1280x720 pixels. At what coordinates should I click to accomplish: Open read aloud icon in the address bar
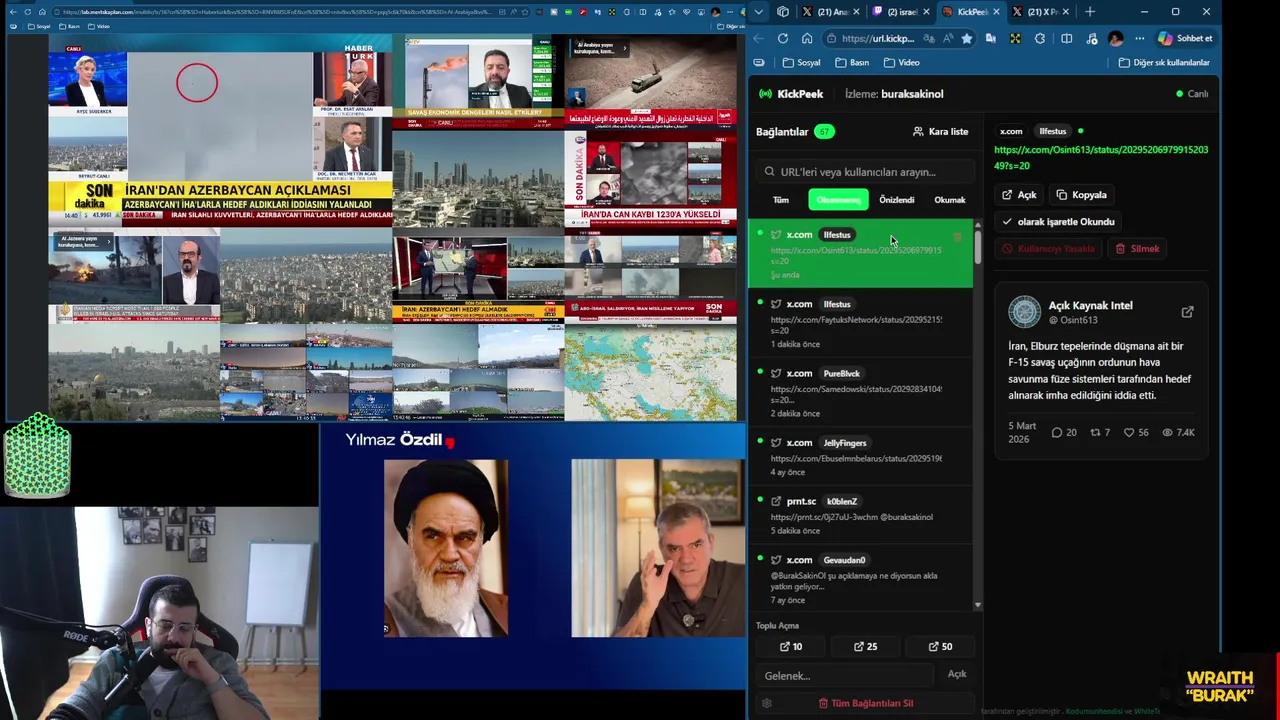point(947,38)
